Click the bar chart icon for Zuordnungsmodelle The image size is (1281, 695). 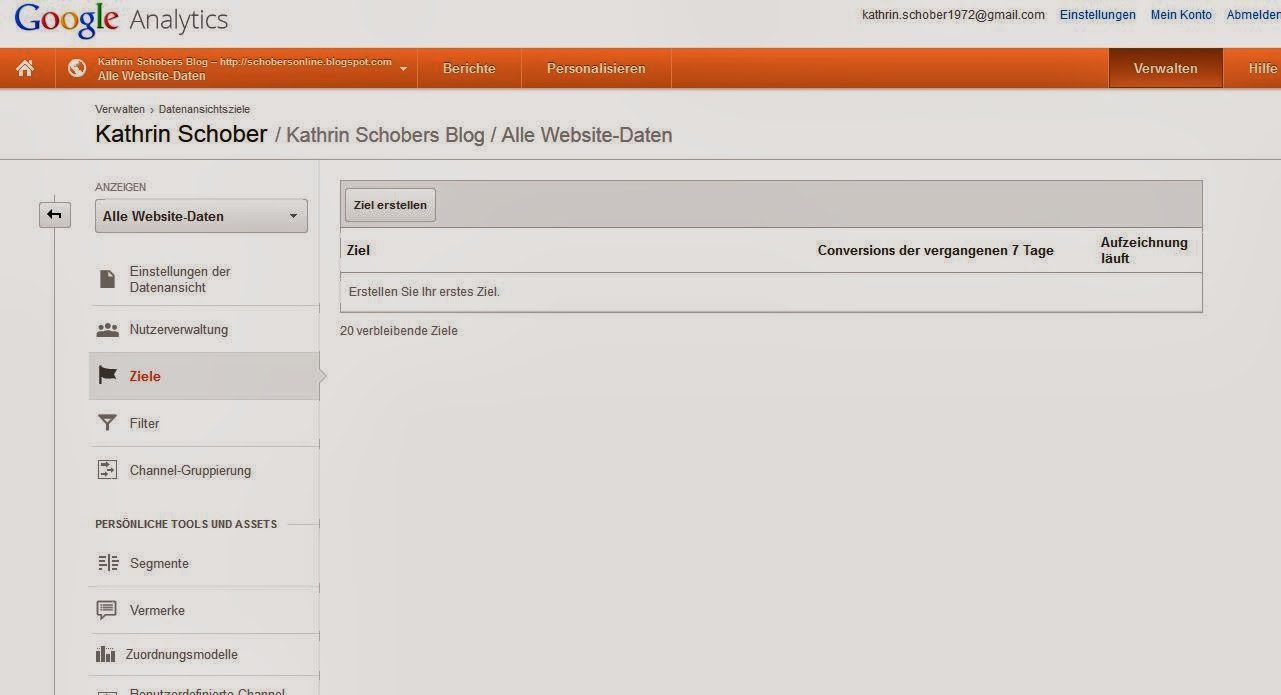coord(106,655)
